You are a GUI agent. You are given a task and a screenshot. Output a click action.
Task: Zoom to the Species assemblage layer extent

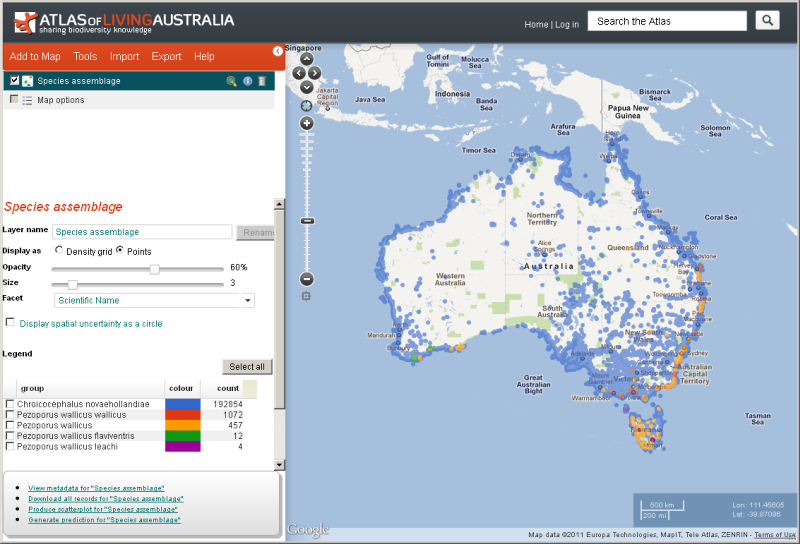coord(231,81)
